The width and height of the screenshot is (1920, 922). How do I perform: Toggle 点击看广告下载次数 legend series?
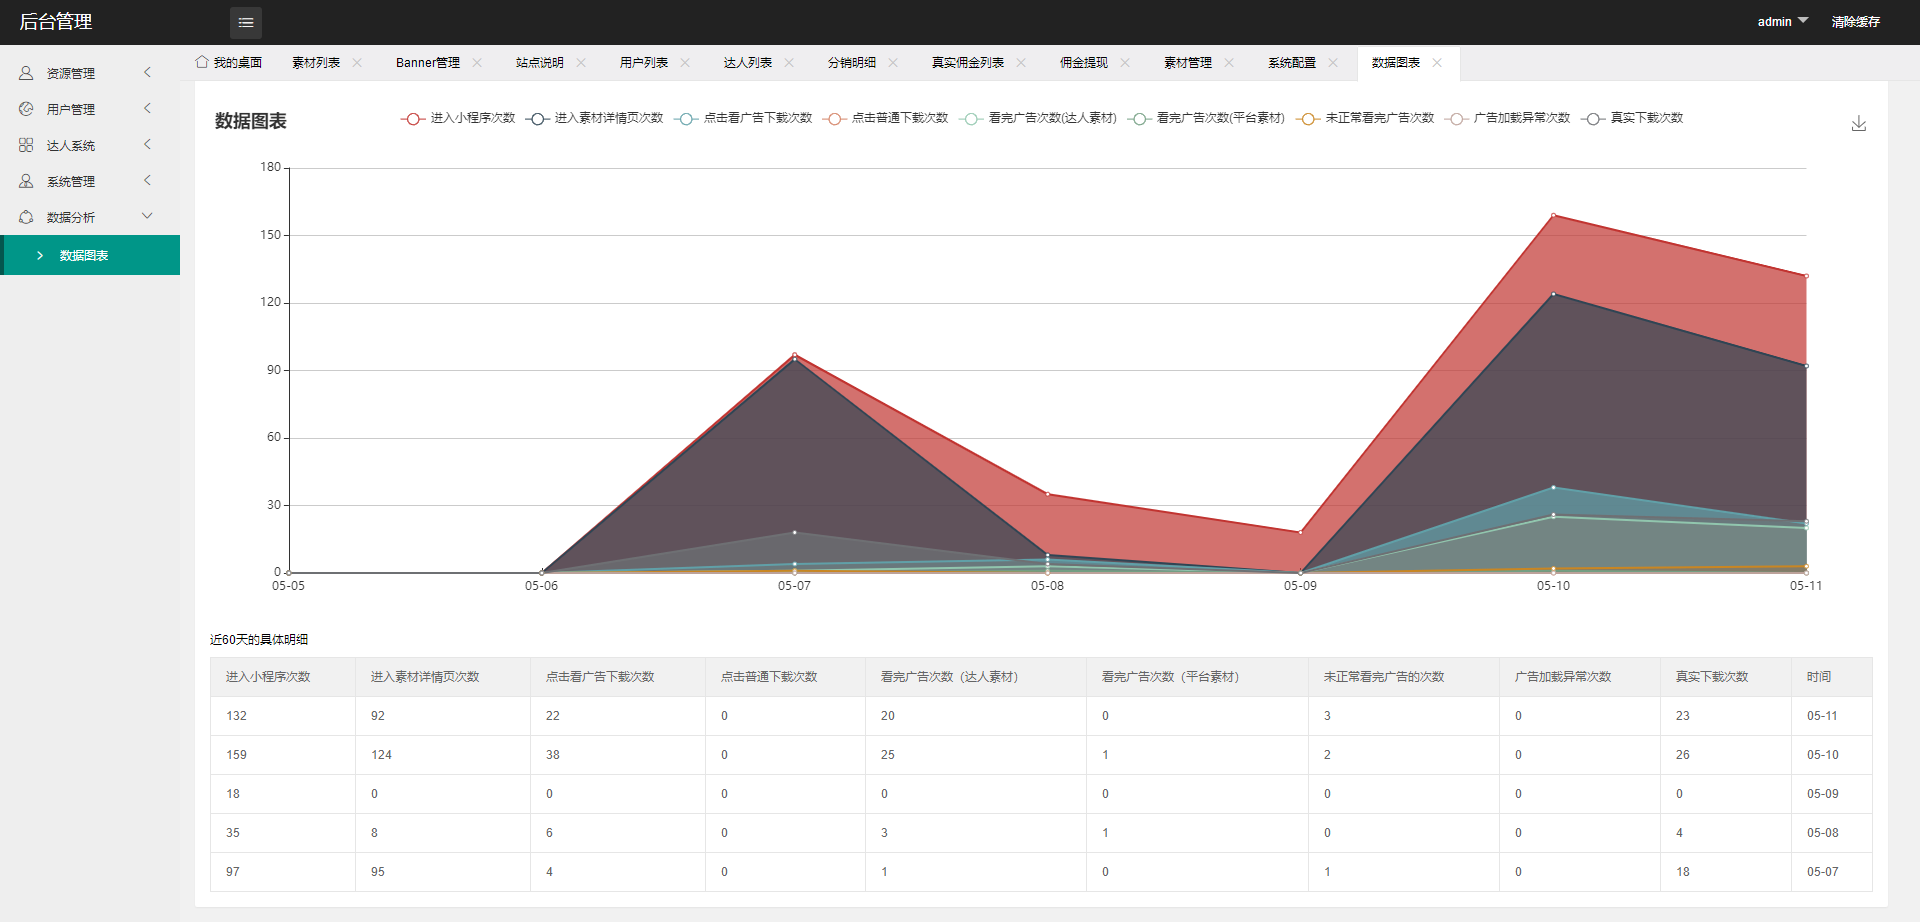(x=743, y=118)
